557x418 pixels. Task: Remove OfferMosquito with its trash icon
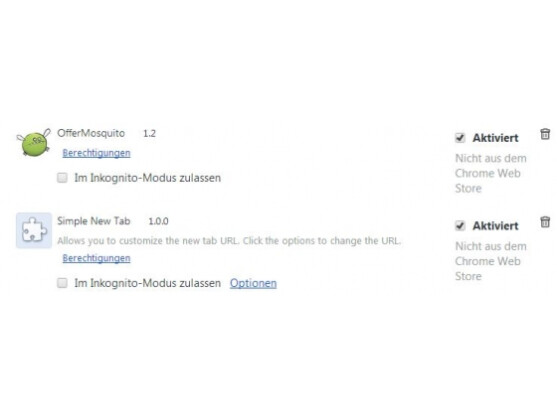tap(545, 134)
